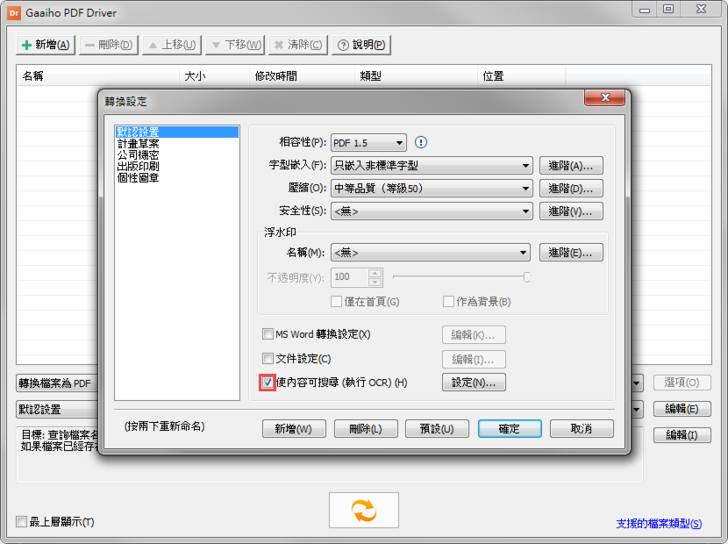Click the blue compatibility info icon
The image size is (728, 544).
click(421, 142)
